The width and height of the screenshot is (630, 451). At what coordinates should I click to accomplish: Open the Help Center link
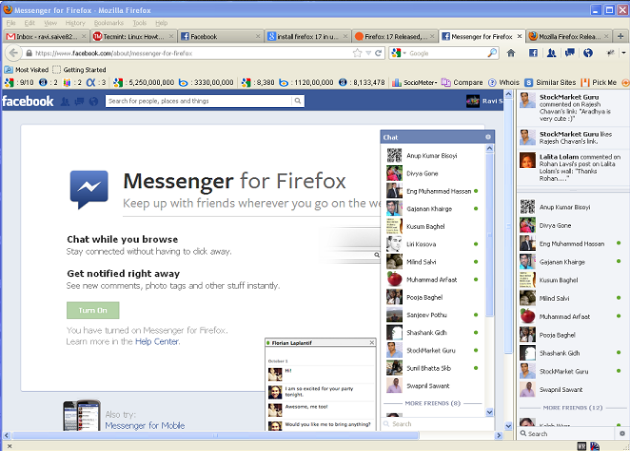coord(157,341)
